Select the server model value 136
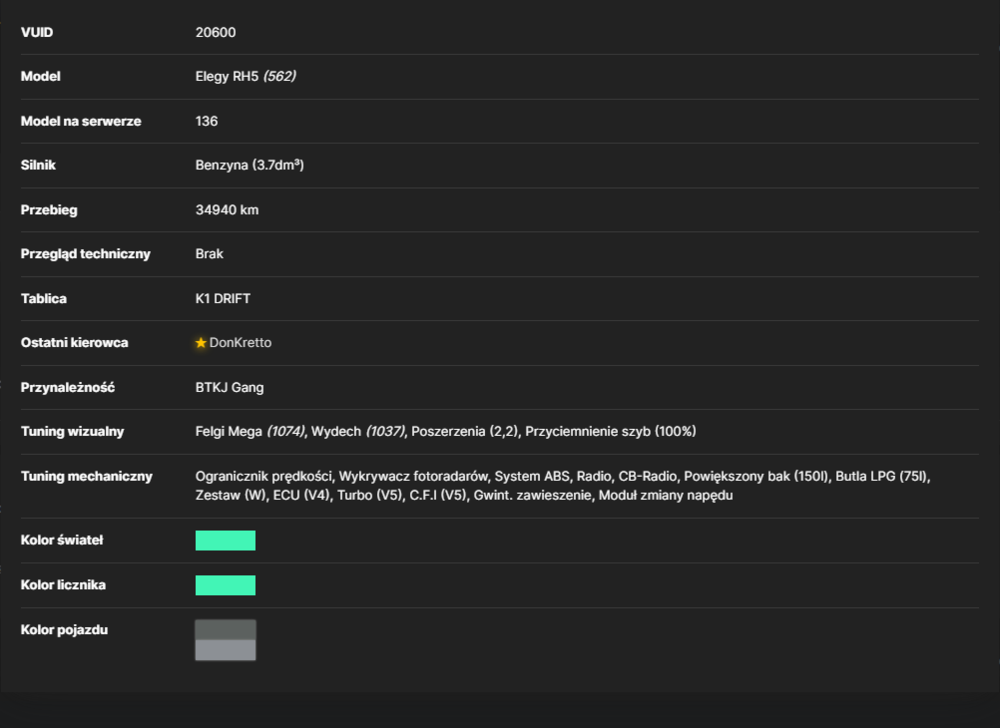The width and height of the screenshot is (1000, 728). point(207,121)
